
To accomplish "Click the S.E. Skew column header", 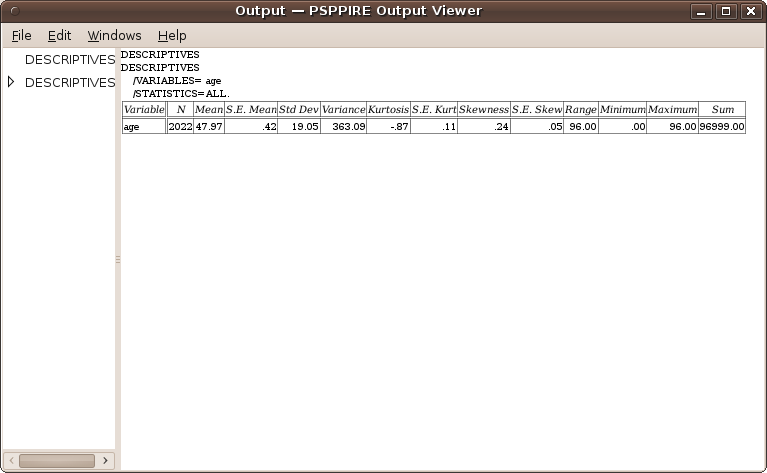I will 537,110.
